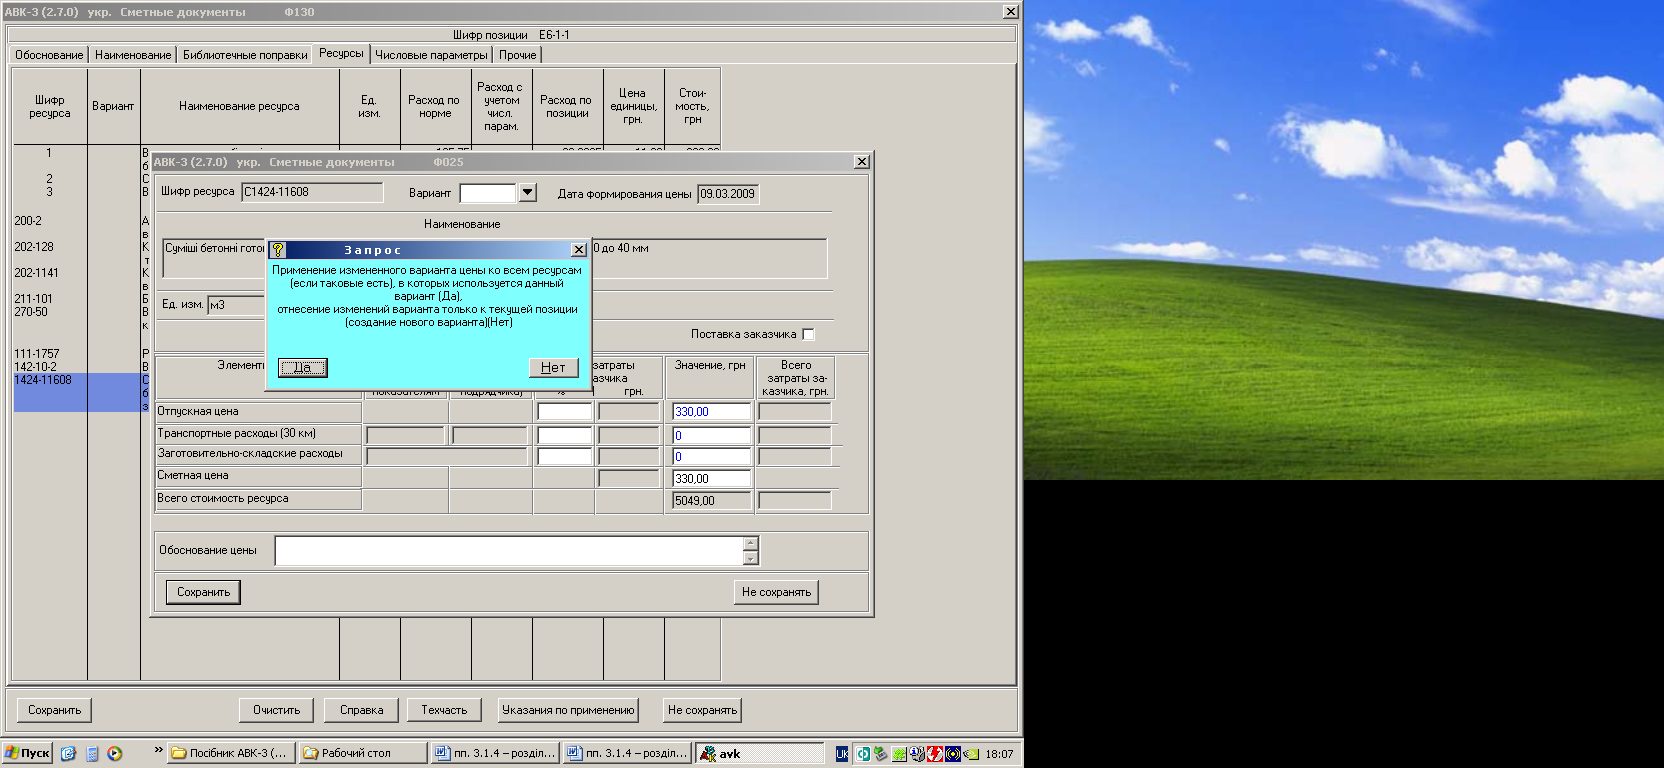Select resource row 142-10-2
The width and height of the screenshot is (1664, 768).
tap(35, 367)
